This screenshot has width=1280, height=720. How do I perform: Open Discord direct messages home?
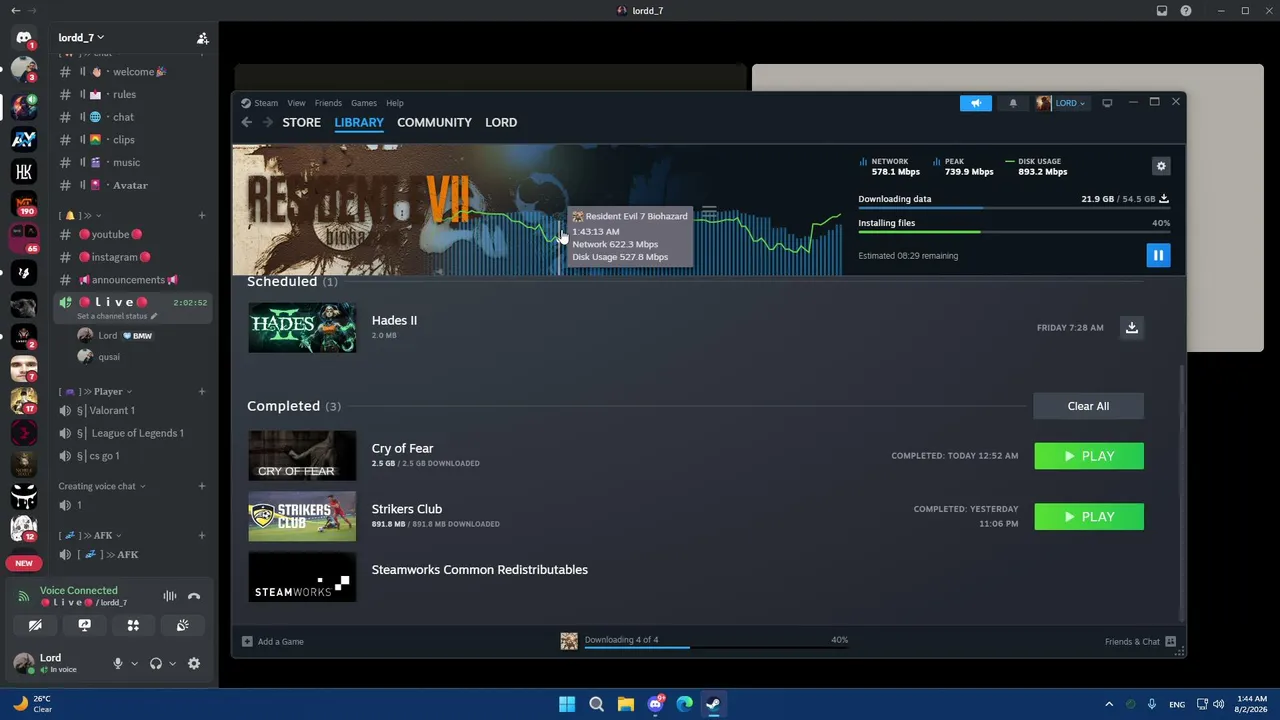click(24, 38)
